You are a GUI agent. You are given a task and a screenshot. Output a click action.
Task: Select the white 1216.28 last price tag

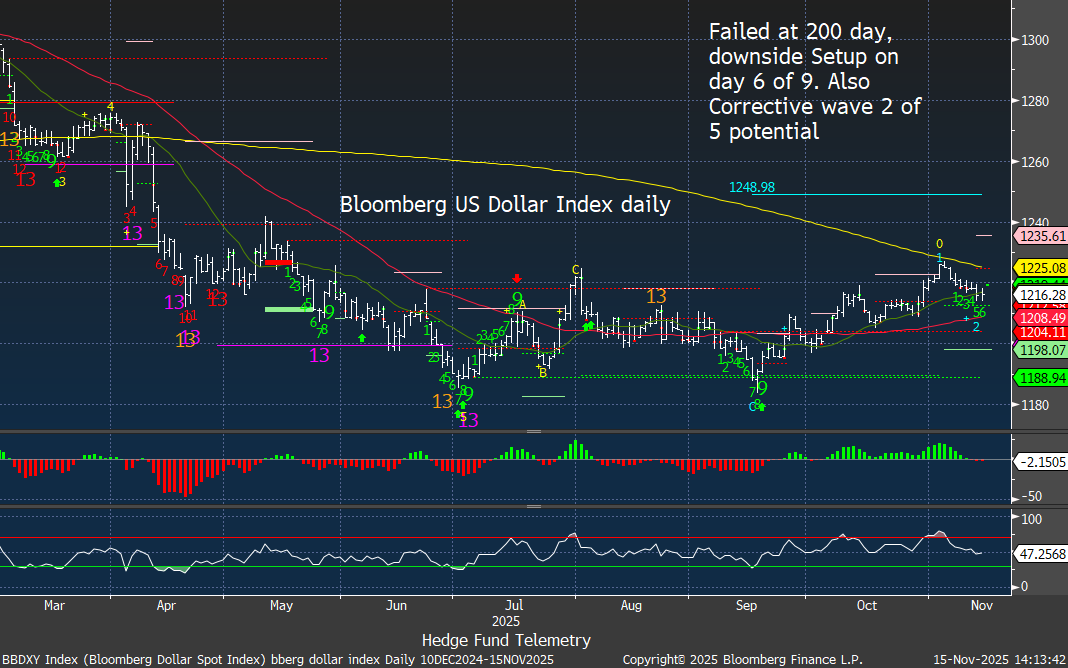(1040, 296)
